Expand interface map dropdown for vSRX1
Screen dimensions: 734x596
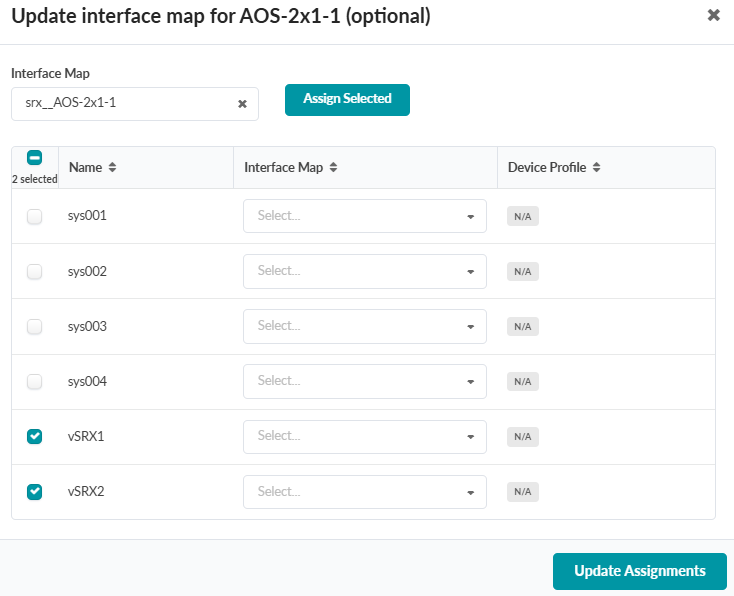(x=364, y=436)
